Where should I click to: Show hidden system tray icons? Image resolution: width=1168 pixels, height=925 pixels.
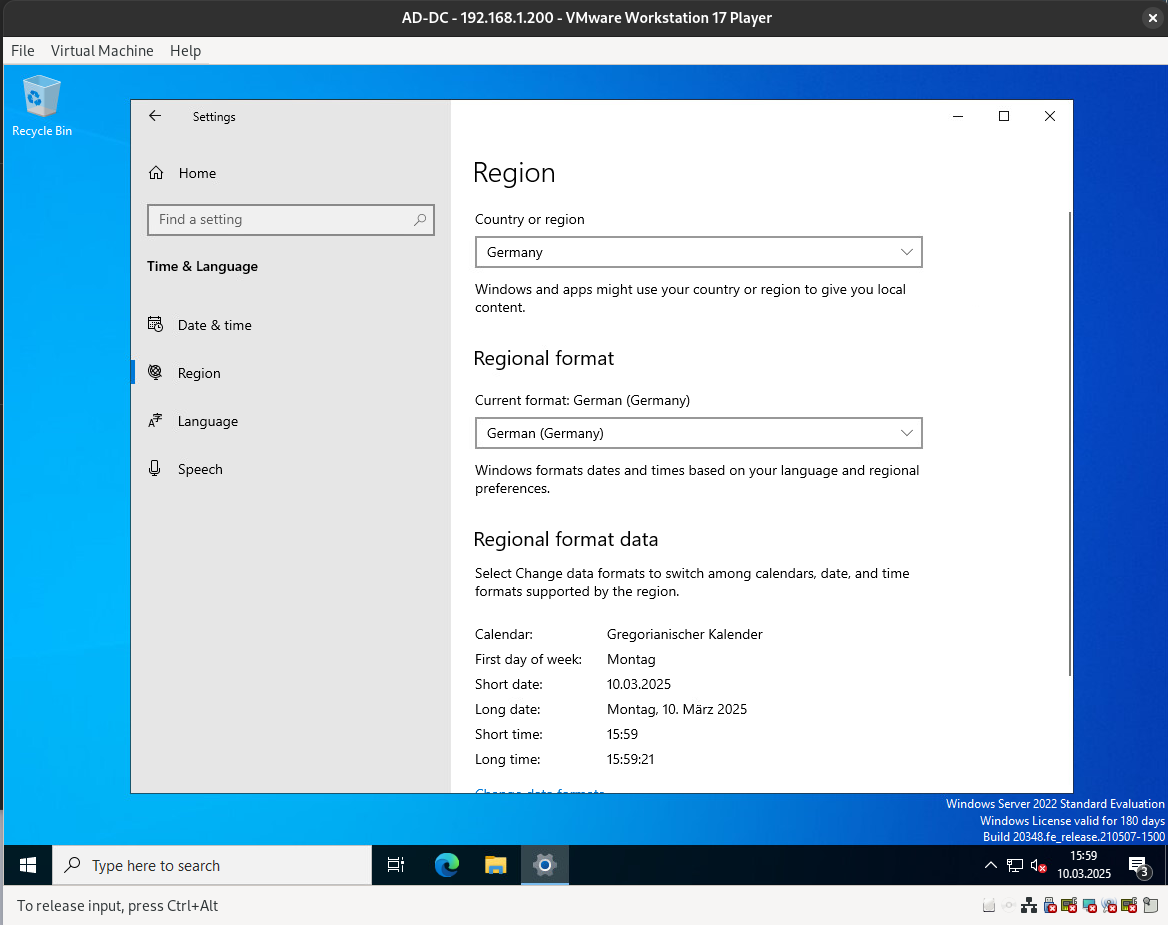tap(990, 865)
